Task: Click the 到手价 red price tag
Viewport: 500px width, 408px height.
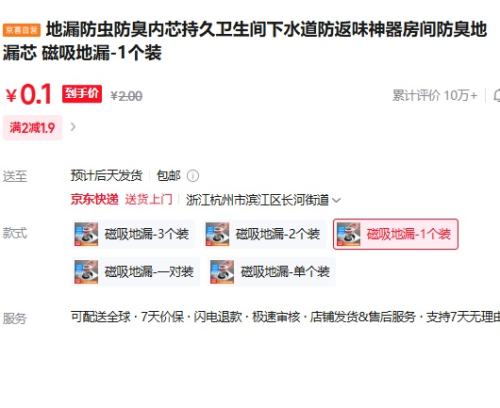Action: pyautogui.click(x=82, y=94)
